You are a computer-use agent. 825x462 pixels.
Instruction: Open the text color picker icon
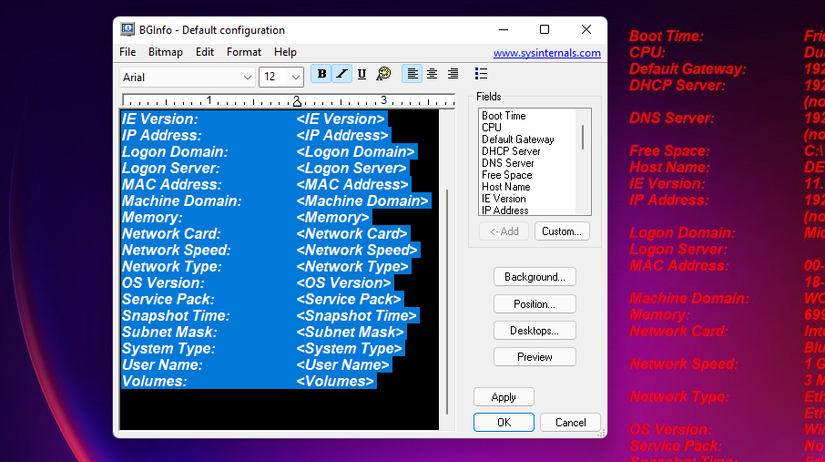(384, 74)
